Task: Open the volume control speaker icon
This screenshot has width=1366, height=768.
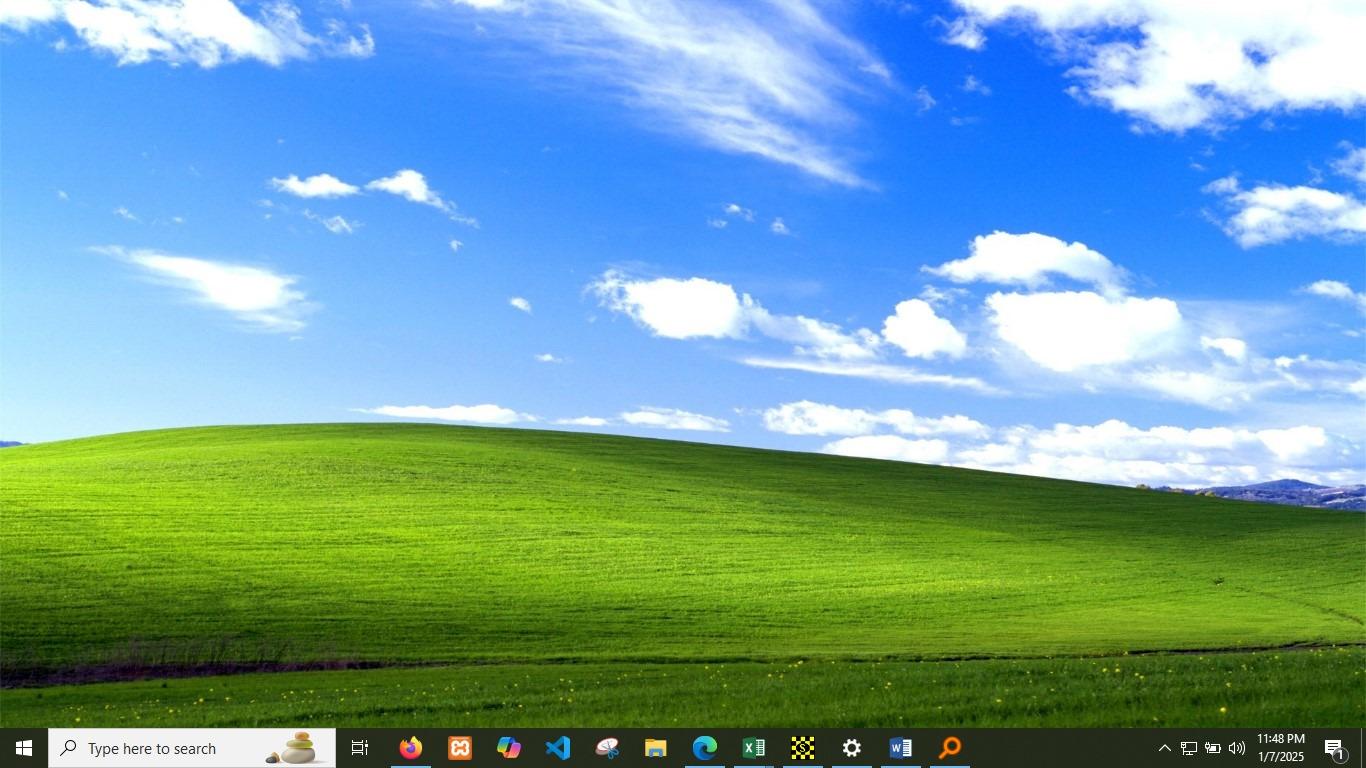Action: pyautogui.click(x=1237, y=748)
